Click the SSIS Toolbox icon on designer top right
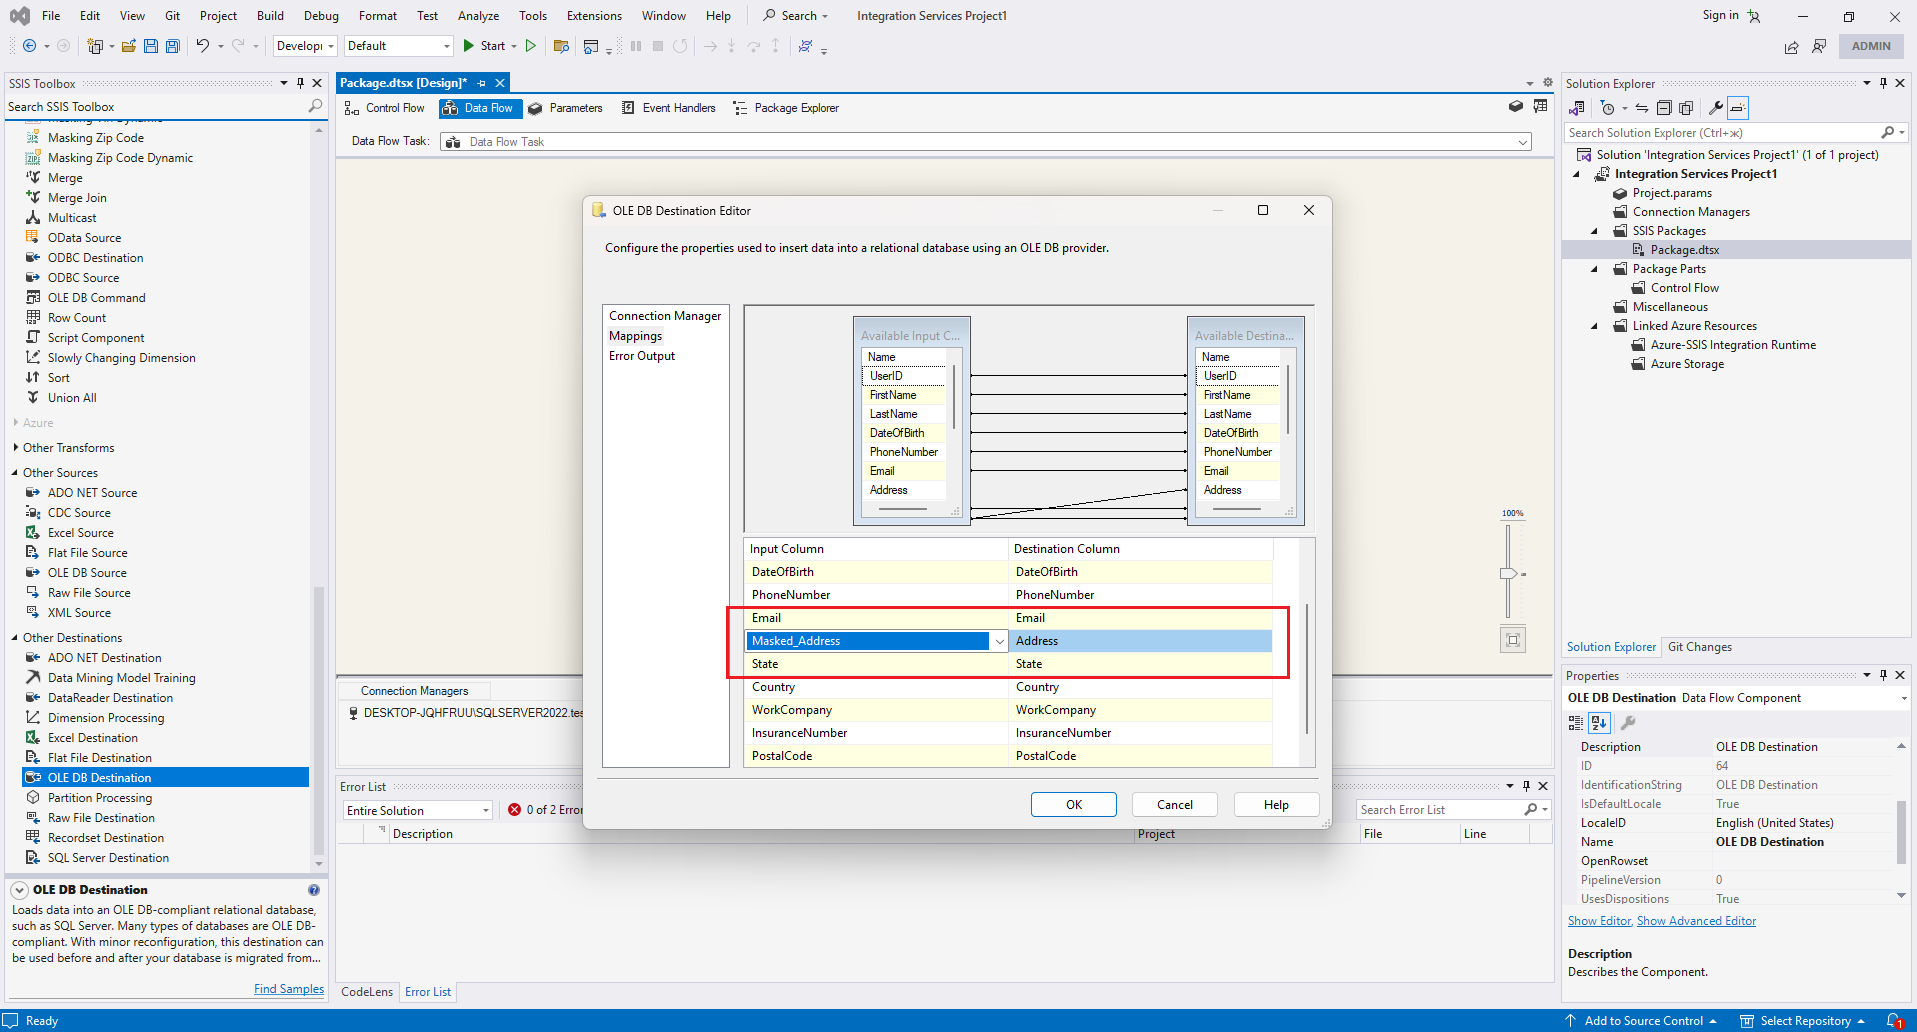The image size is (1917, 1032). 1516,106
